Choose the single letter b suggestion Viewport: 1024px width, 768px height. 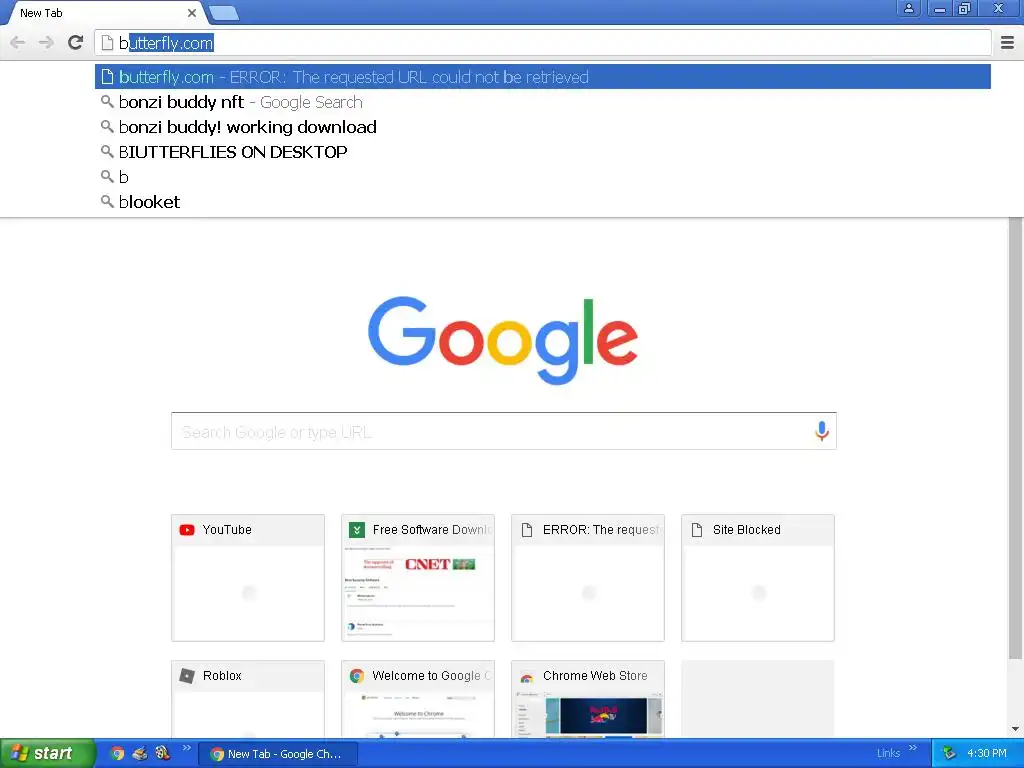[x=543, y=176]
